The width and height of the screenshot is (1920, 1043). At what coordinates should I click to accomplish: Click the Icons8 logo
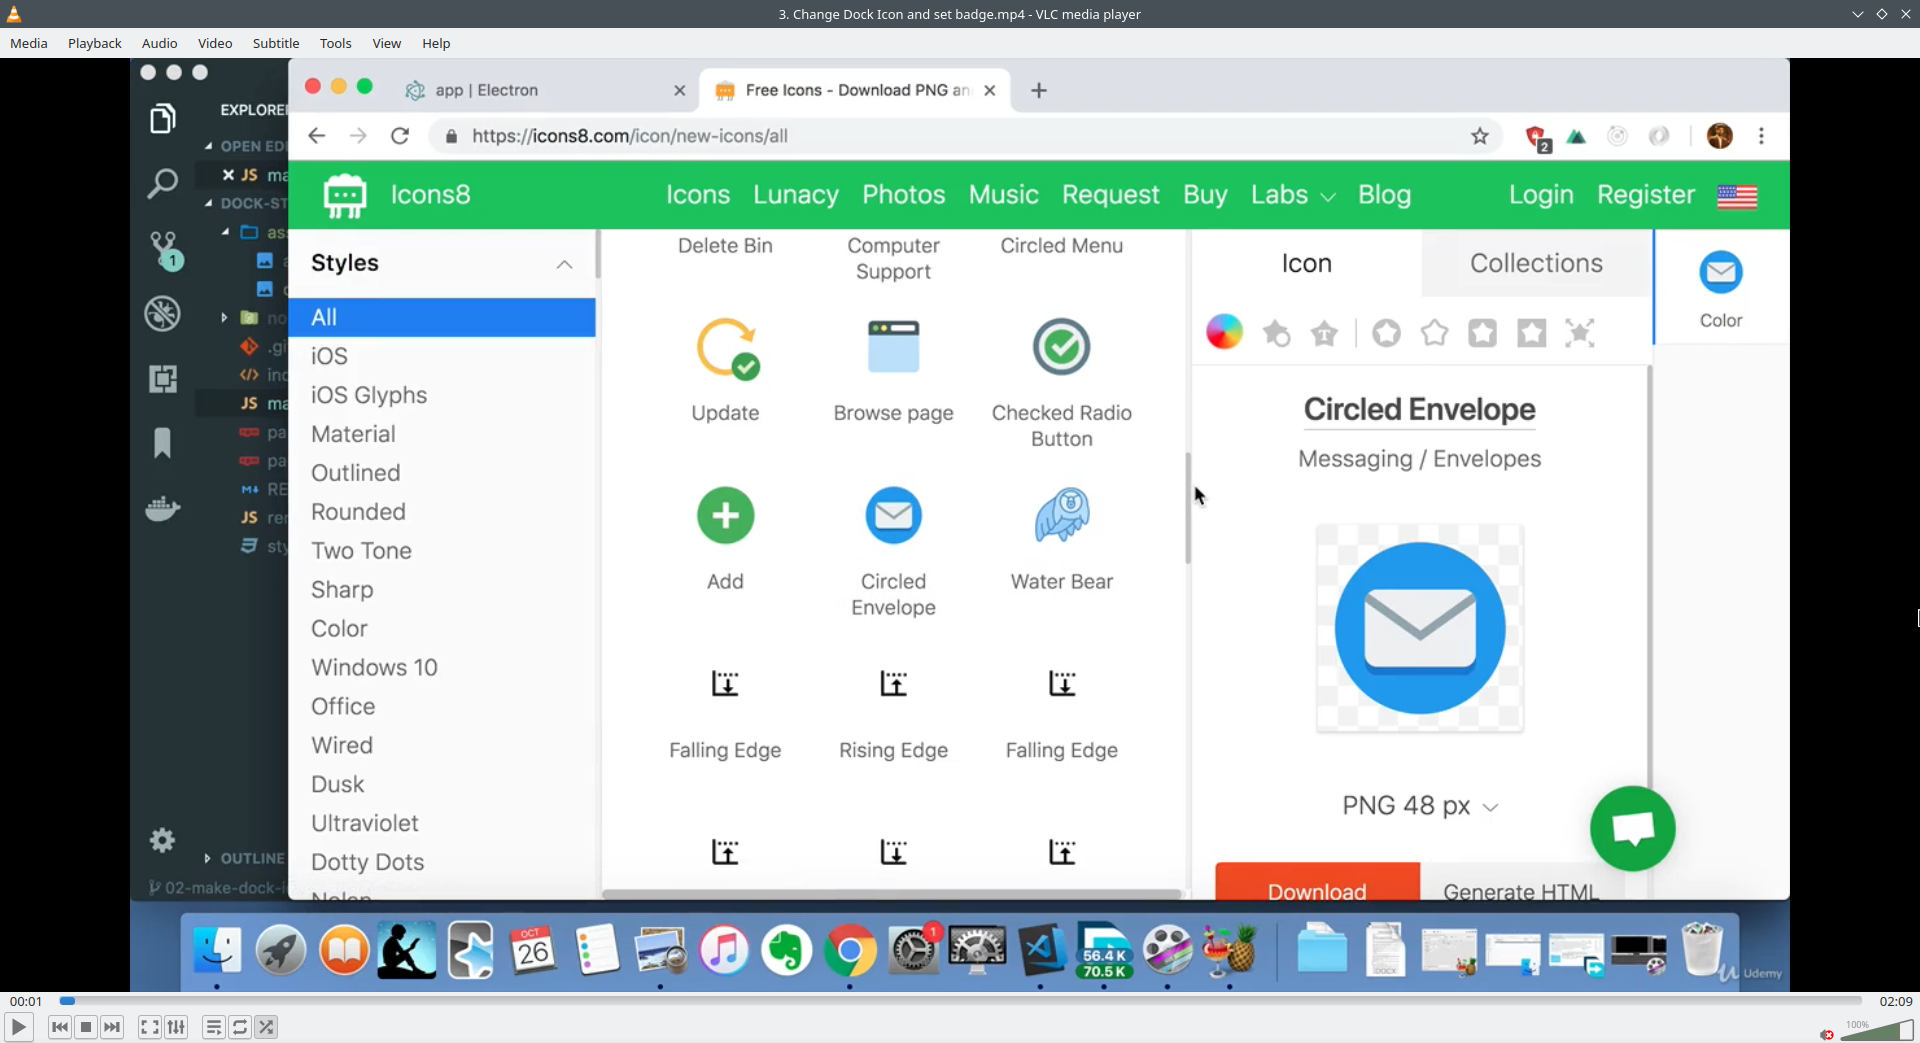(397, 195)
